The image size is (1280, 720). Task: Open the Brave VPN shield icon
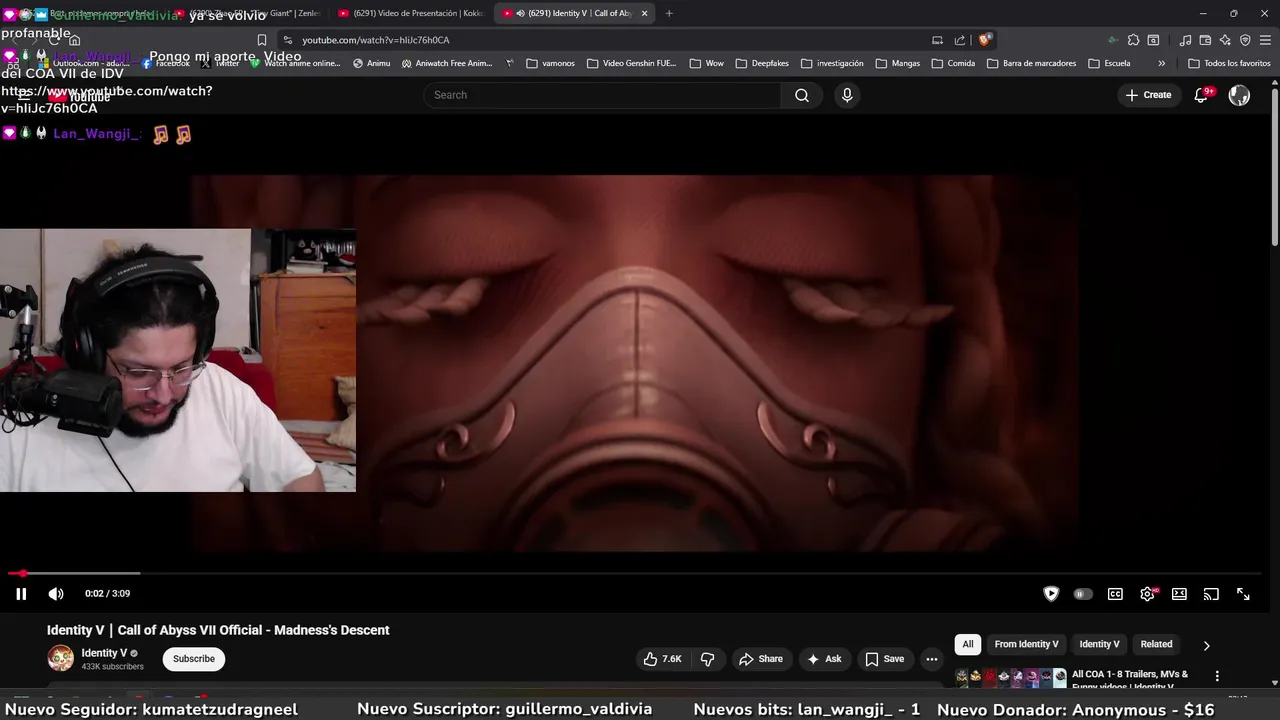[1245, 40]
